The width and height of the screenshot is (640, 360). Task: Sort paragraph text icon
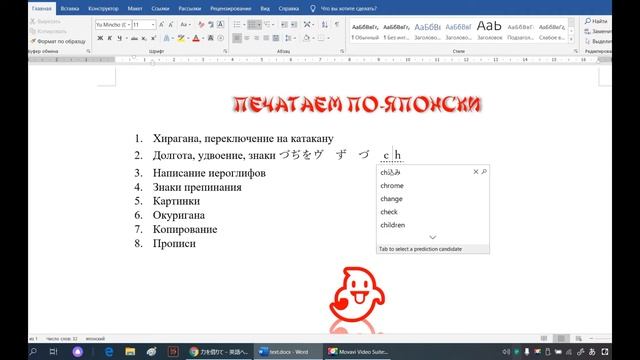[324, 24]
